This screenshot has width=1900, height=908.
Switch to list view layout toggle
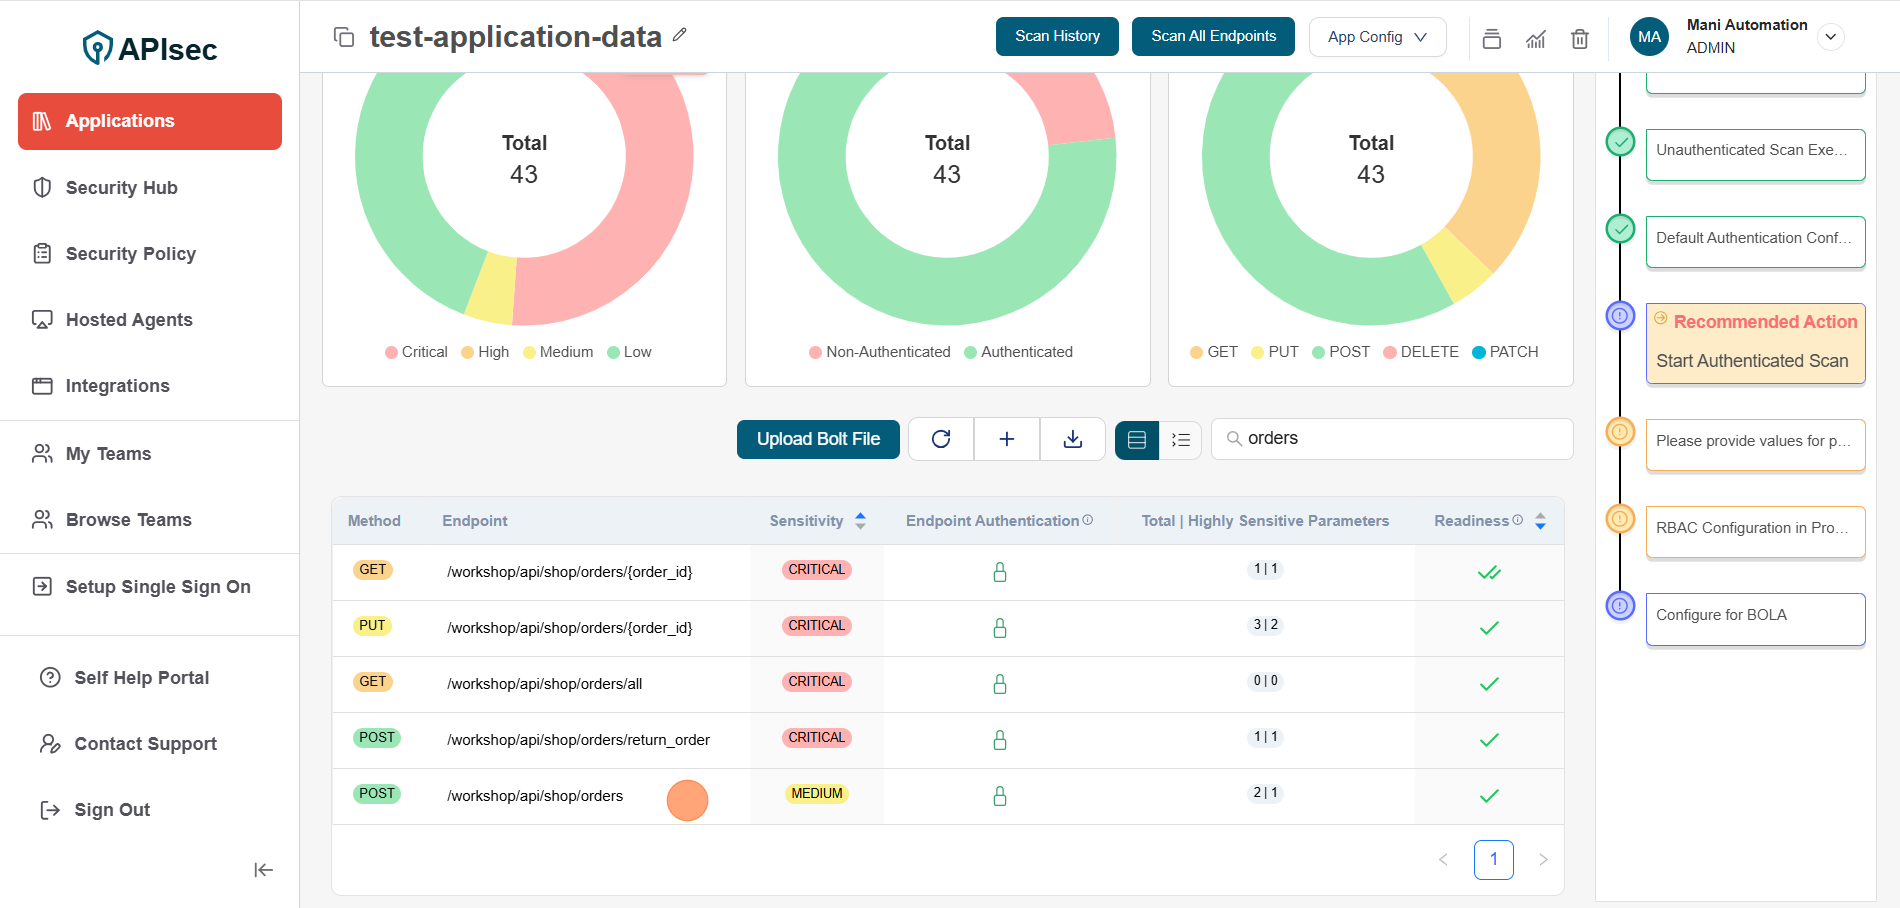(1181, 440)
